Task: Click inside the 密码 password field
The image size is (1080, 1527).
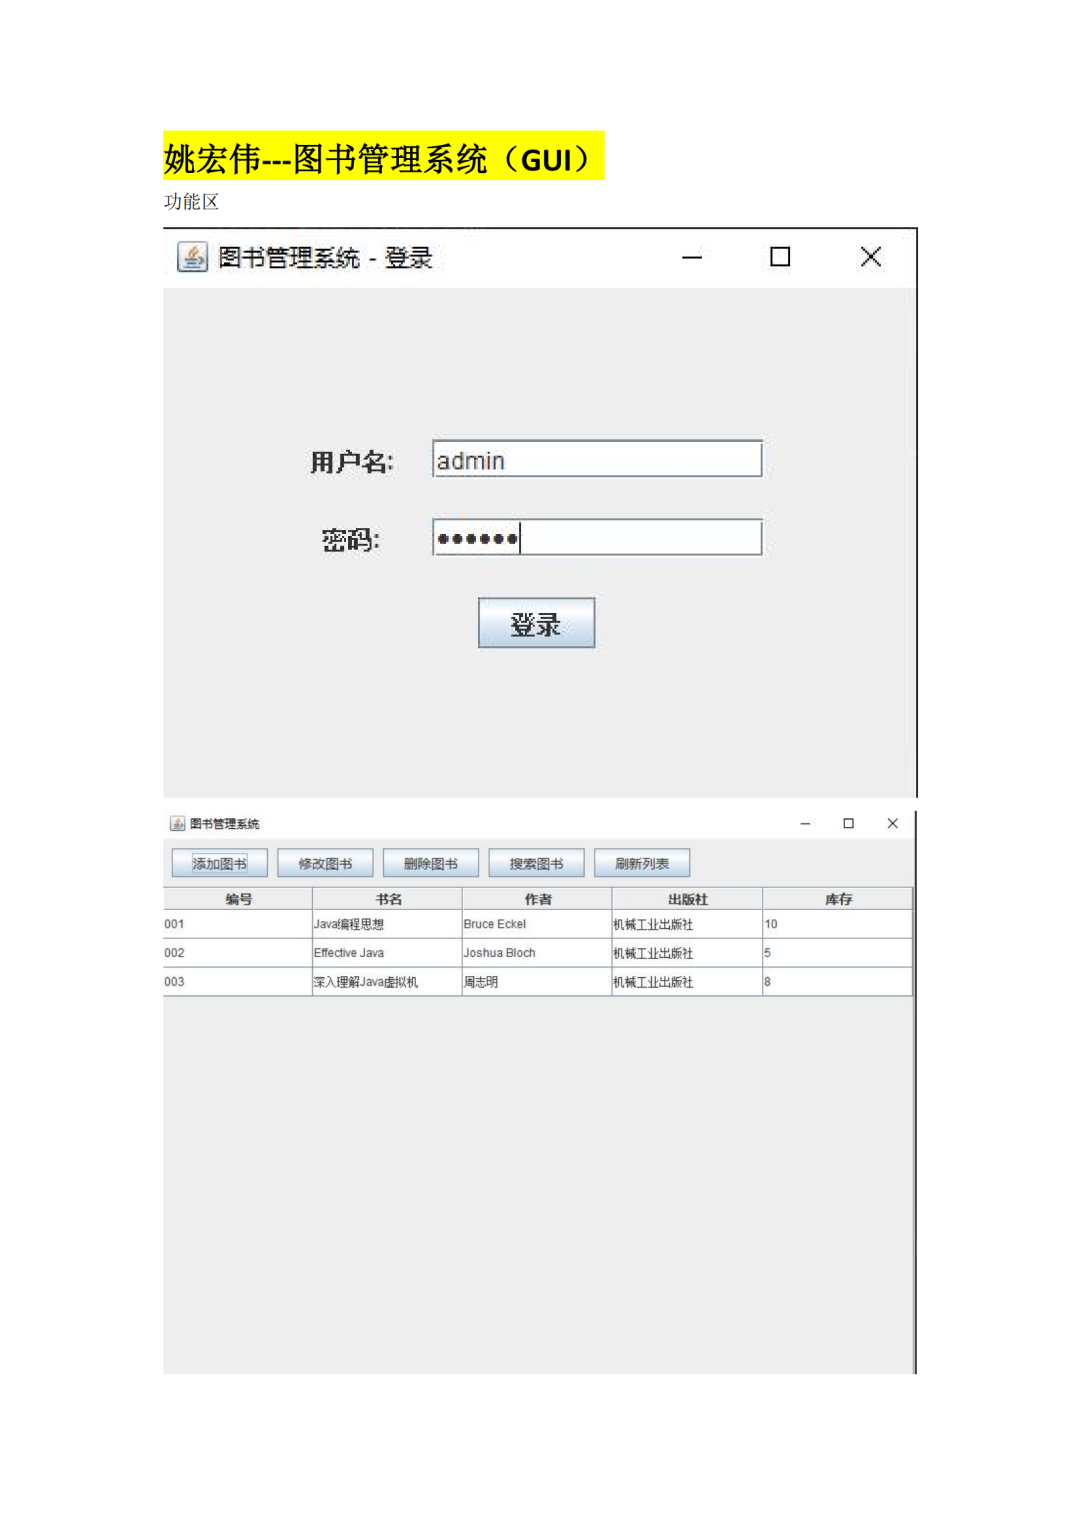Action: coord(596,537)
